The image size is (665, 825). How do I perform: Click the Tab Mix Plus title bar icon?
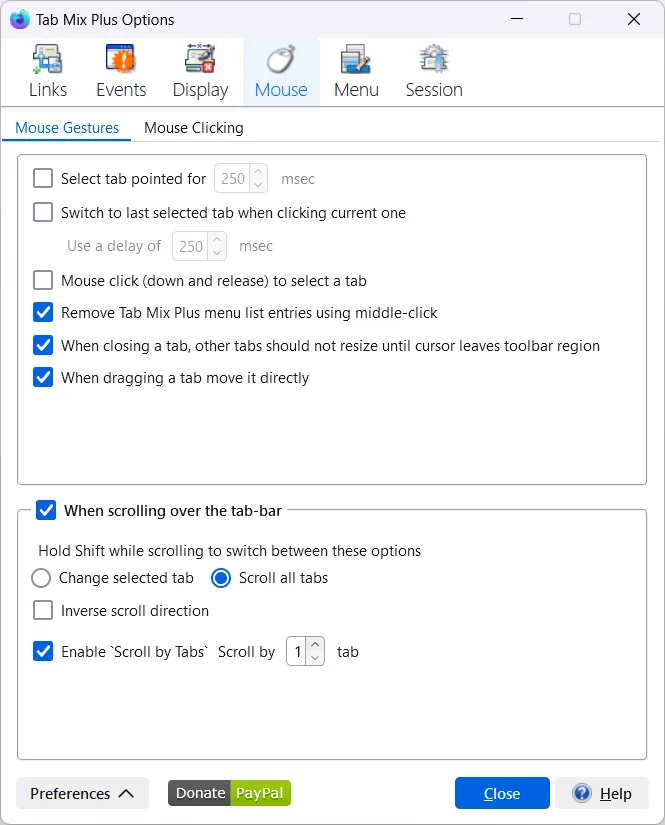(19, 19)
